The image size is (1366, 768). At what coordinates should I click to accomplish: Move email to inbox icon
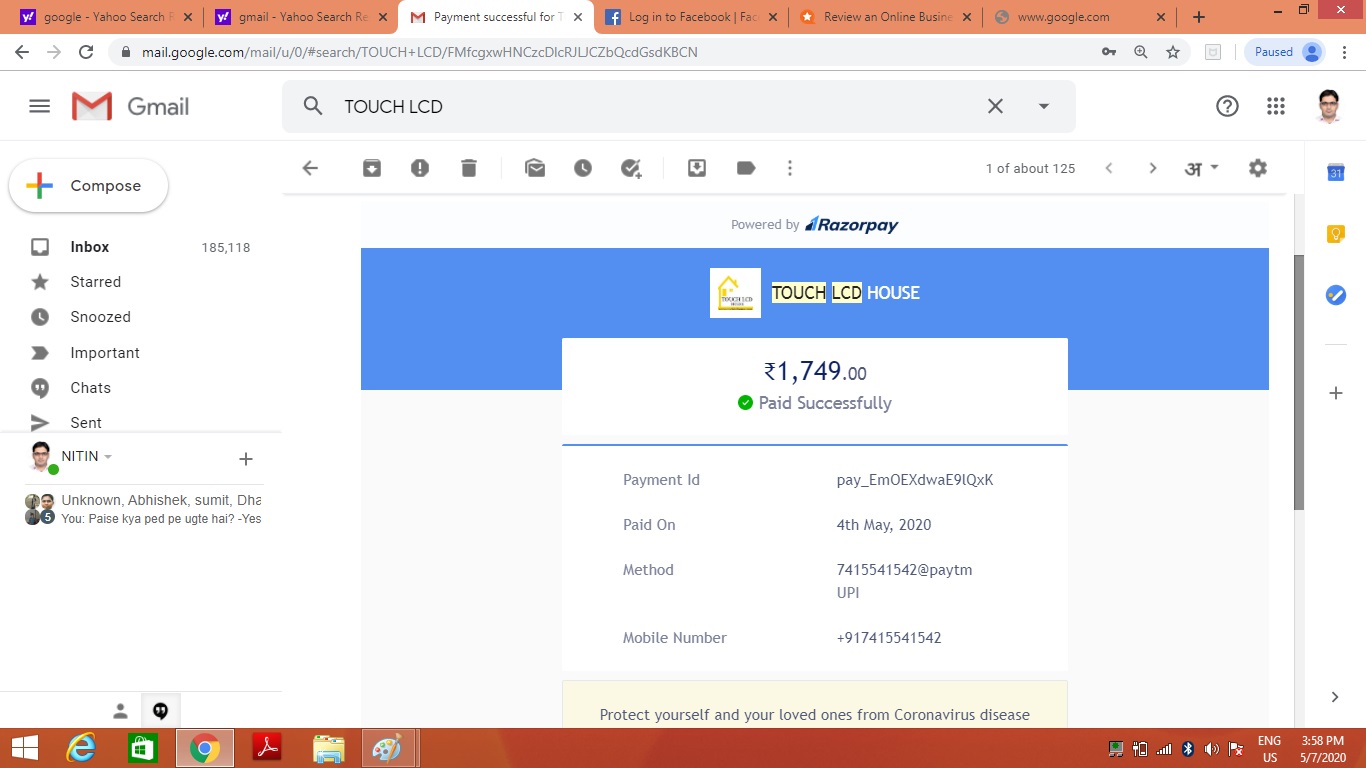pyautogui.click(x=697, y=168)
